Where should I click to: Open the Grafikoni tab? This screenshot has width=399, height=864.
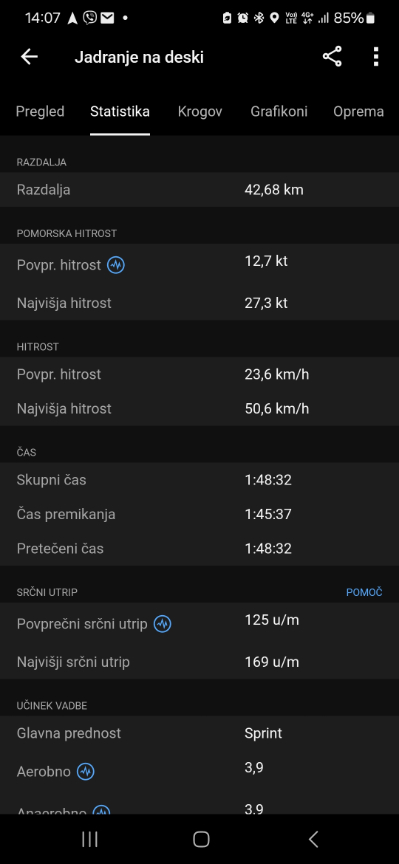pos(279,111)
